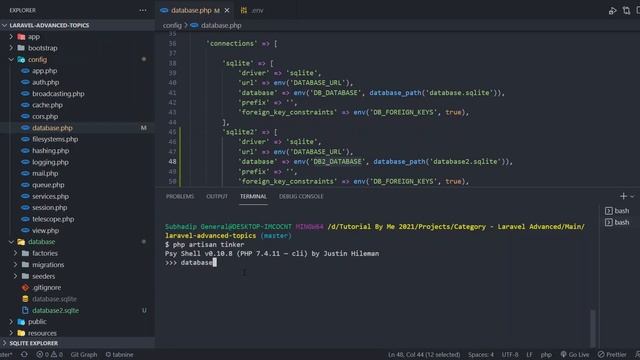This screenshot has width=640, height=360.
Task: Click the terminal scrollbar thumb
Action: pyautogui.click(x=593, y=328)
